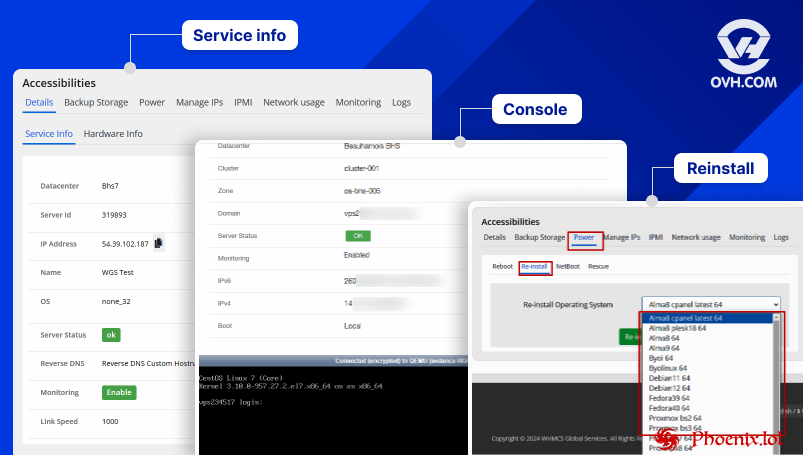Click Reverse DNS Custom Hostname text
Screen dimensions: 803x455
pyautogui.click(x=148, y=363)
